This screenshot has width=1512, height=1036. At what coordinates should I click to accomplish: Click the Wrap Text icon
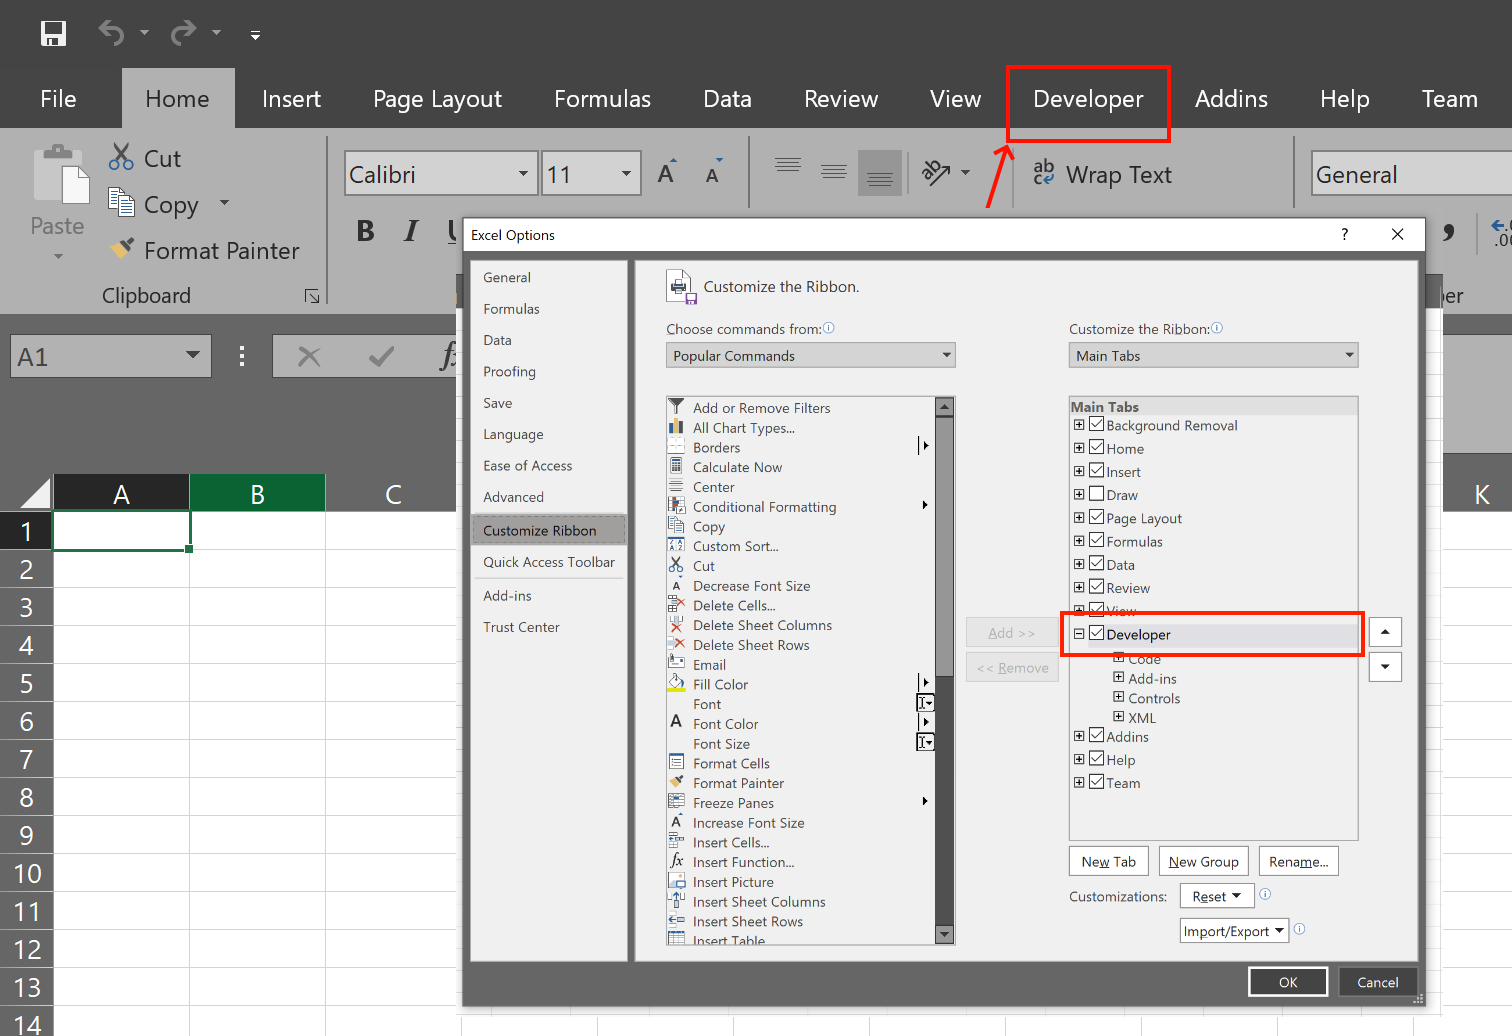1044,173
